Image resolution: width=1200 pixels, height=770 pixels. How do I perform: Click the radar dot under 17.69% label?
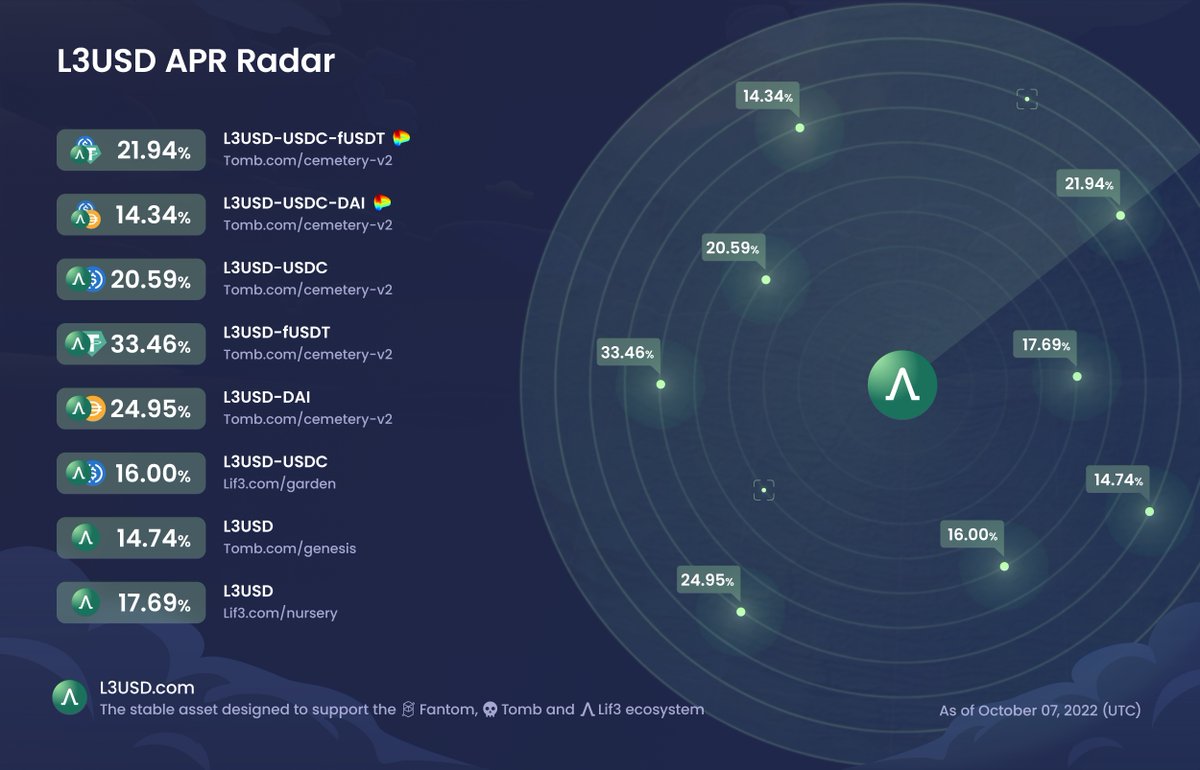(1077, 376)
